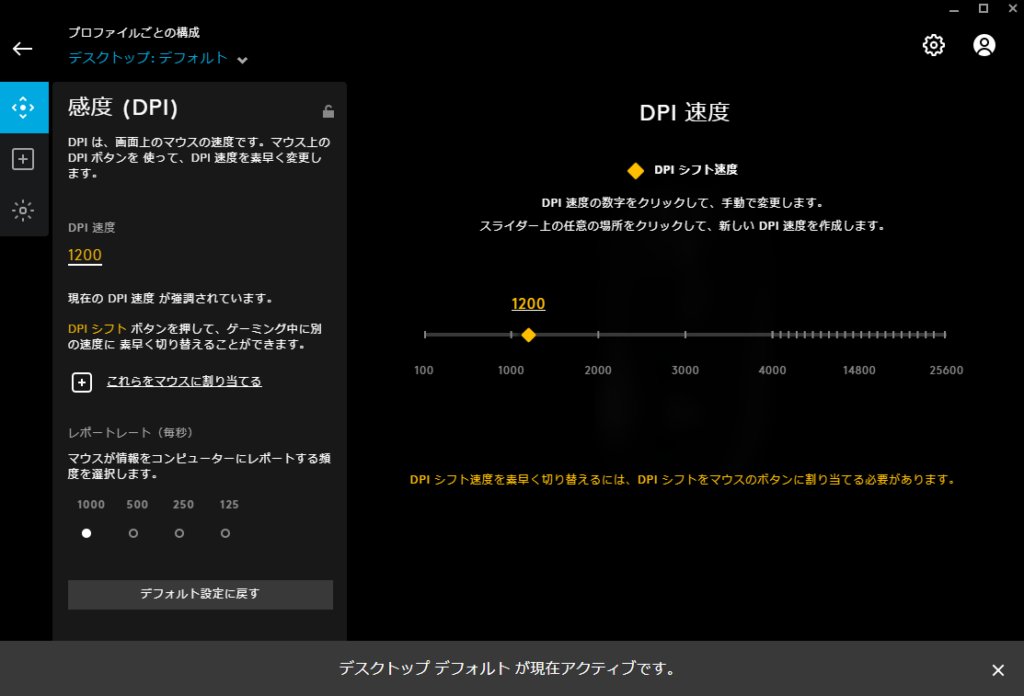This screenshot has height=696, width=1024.
Task: Click デフォルト設定に戻す button
Action: [x=200, y=594]
